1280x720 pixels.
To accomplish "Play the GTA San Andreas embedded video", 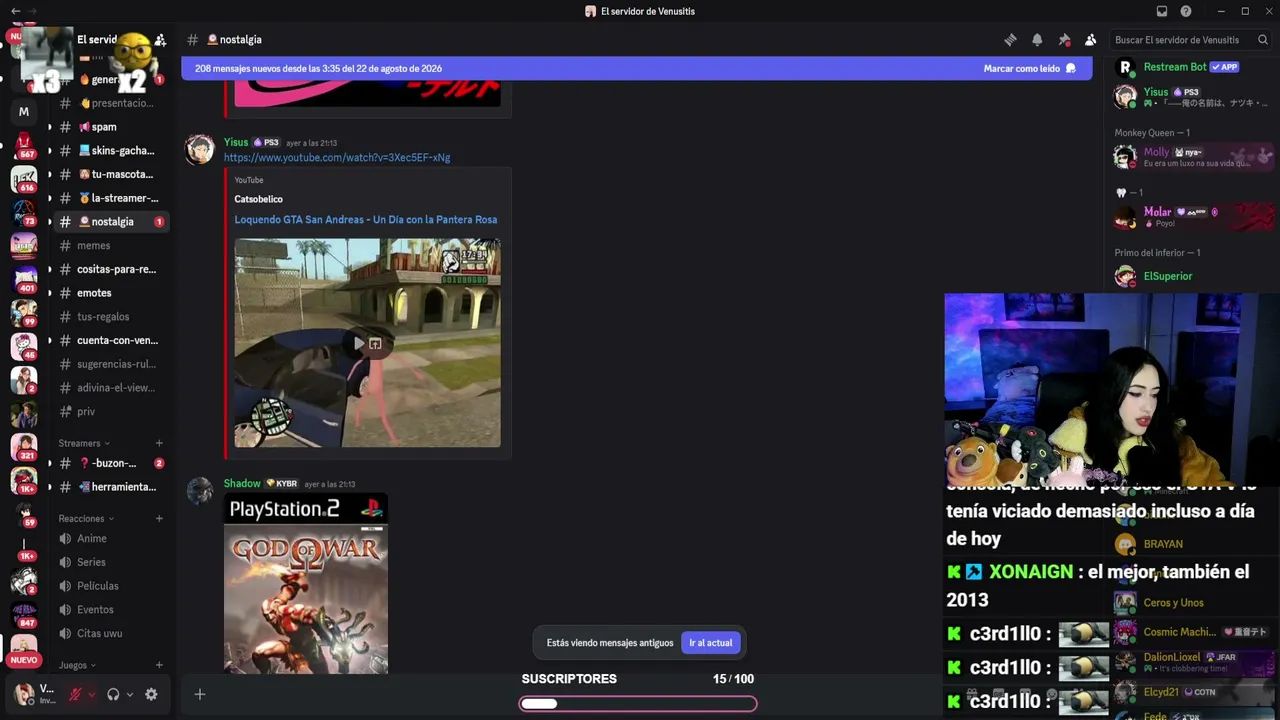I will (x=359, y=344).
